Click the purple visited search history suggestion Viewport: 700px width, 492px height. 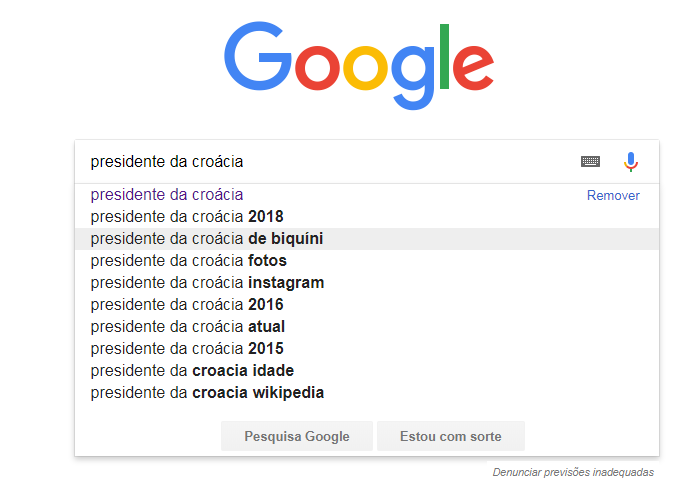tap(167, 195)
